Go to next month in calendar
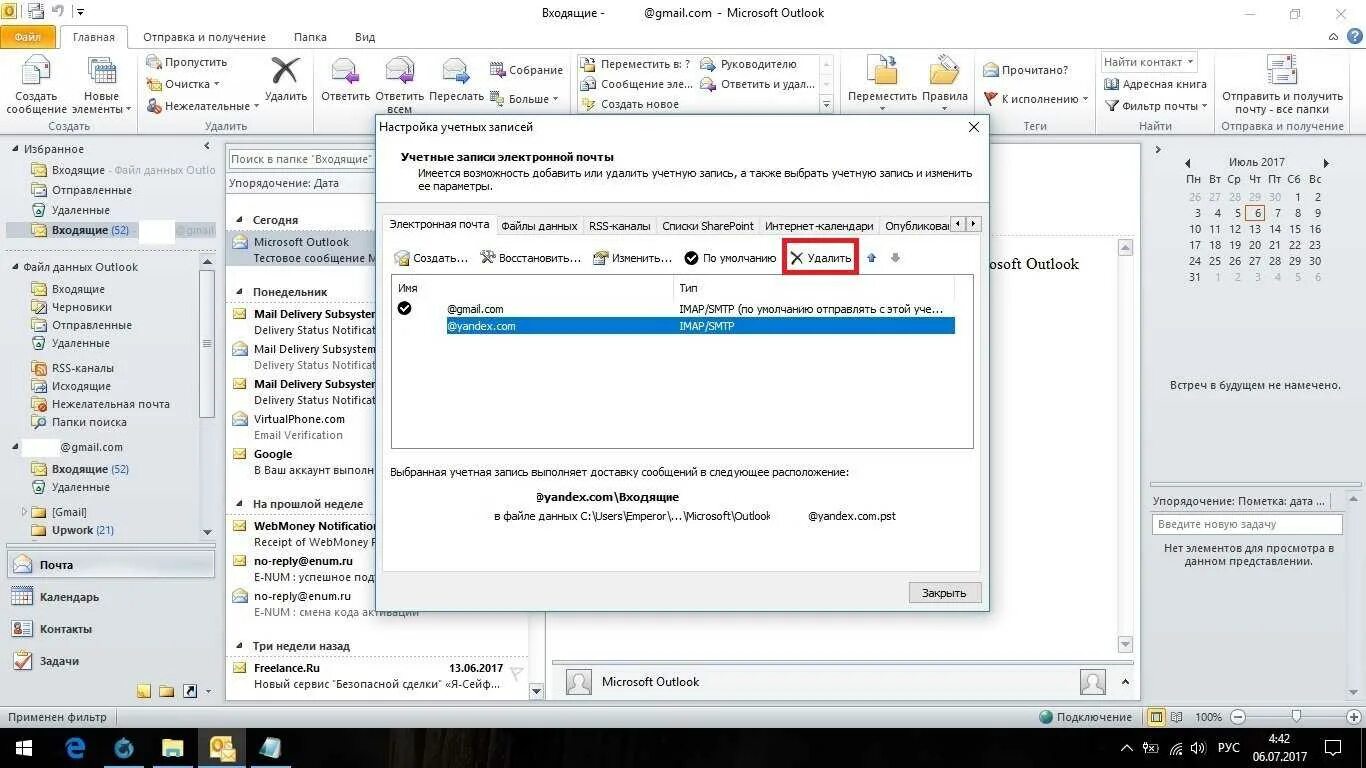1366x768 pixels. (x=1326, y=162)
